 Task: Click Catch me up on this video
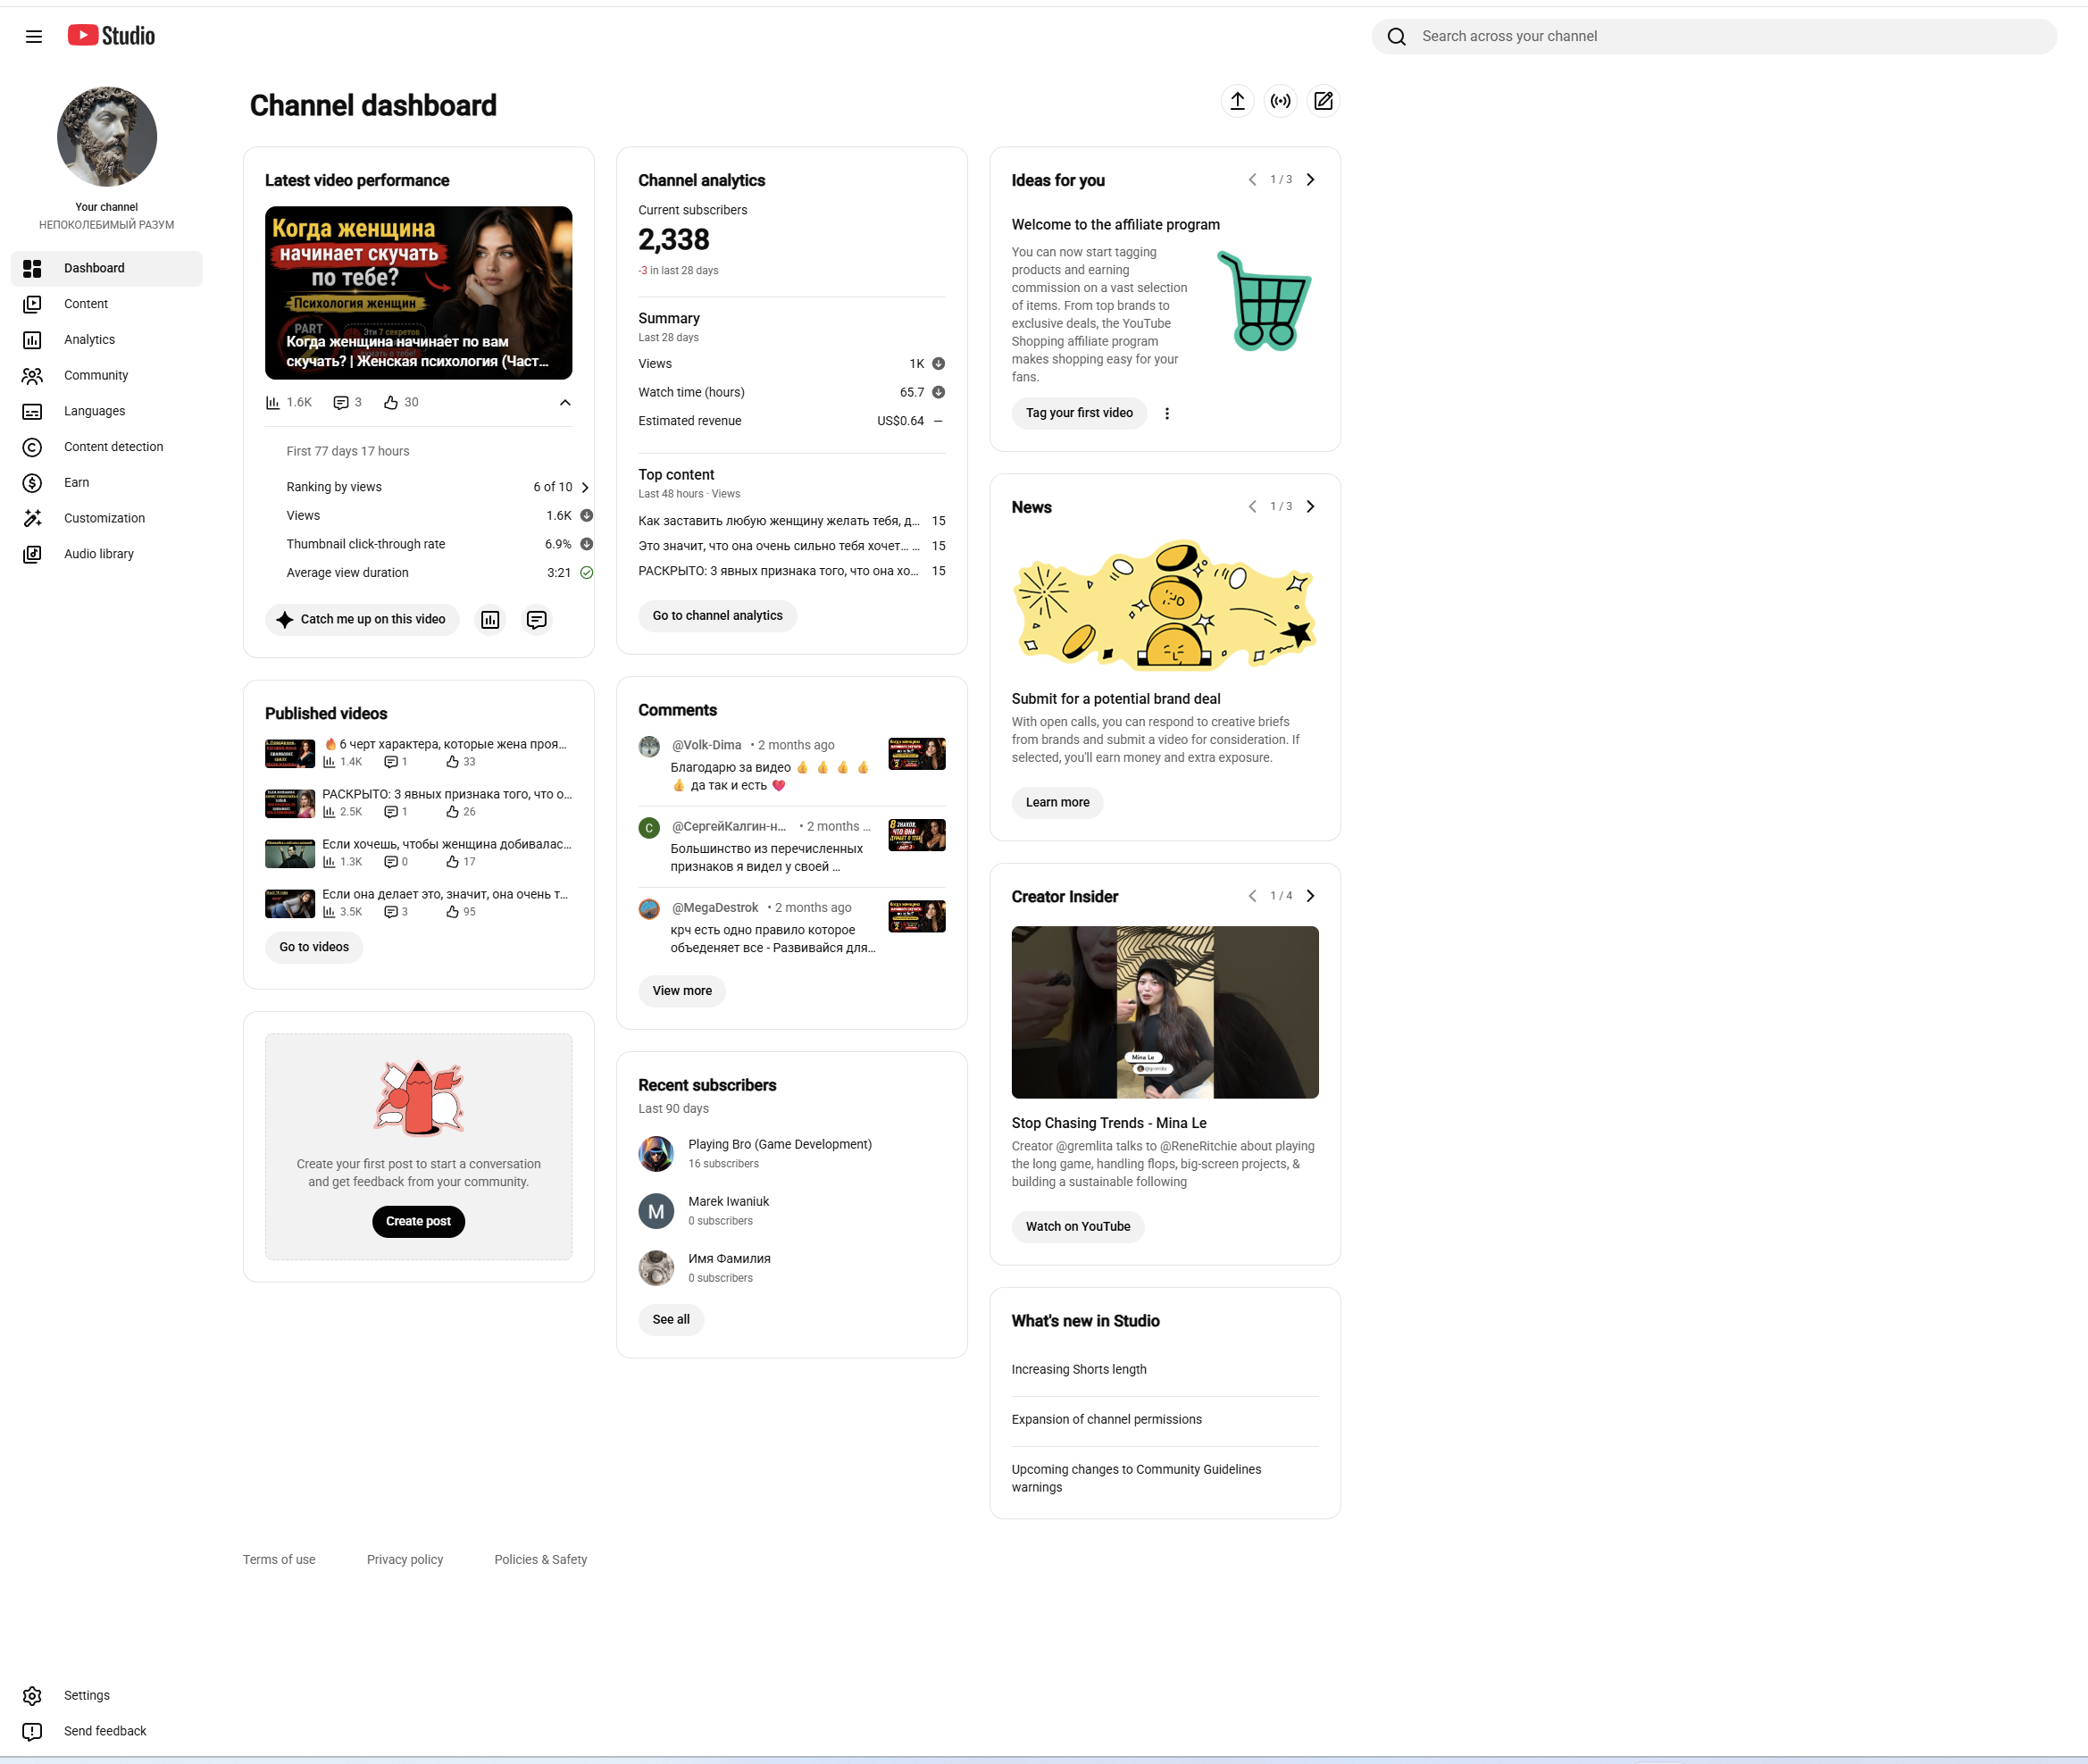point(362,620)
